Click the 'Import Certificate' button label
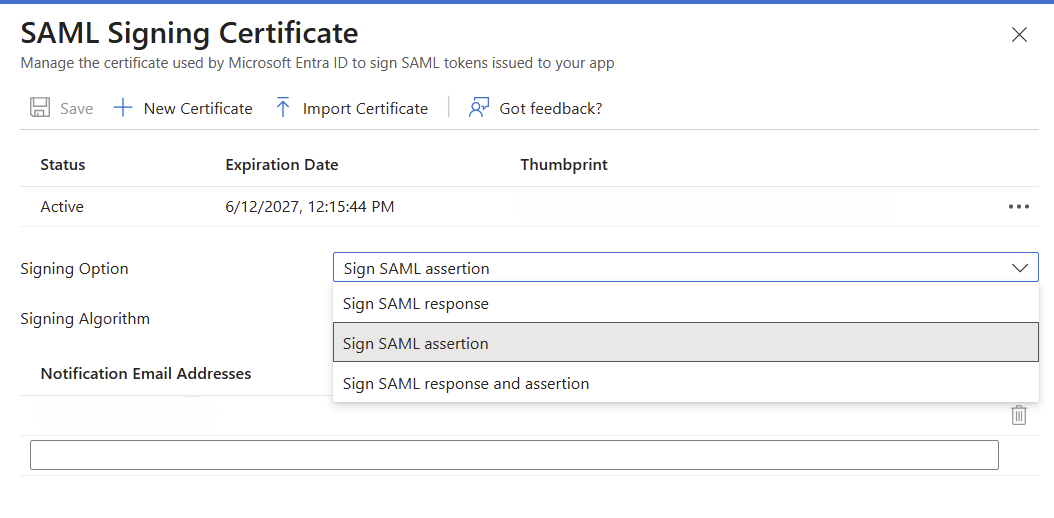Viewport: 1054px width, 518px height. pyautogui.click(x=365, y=108)
